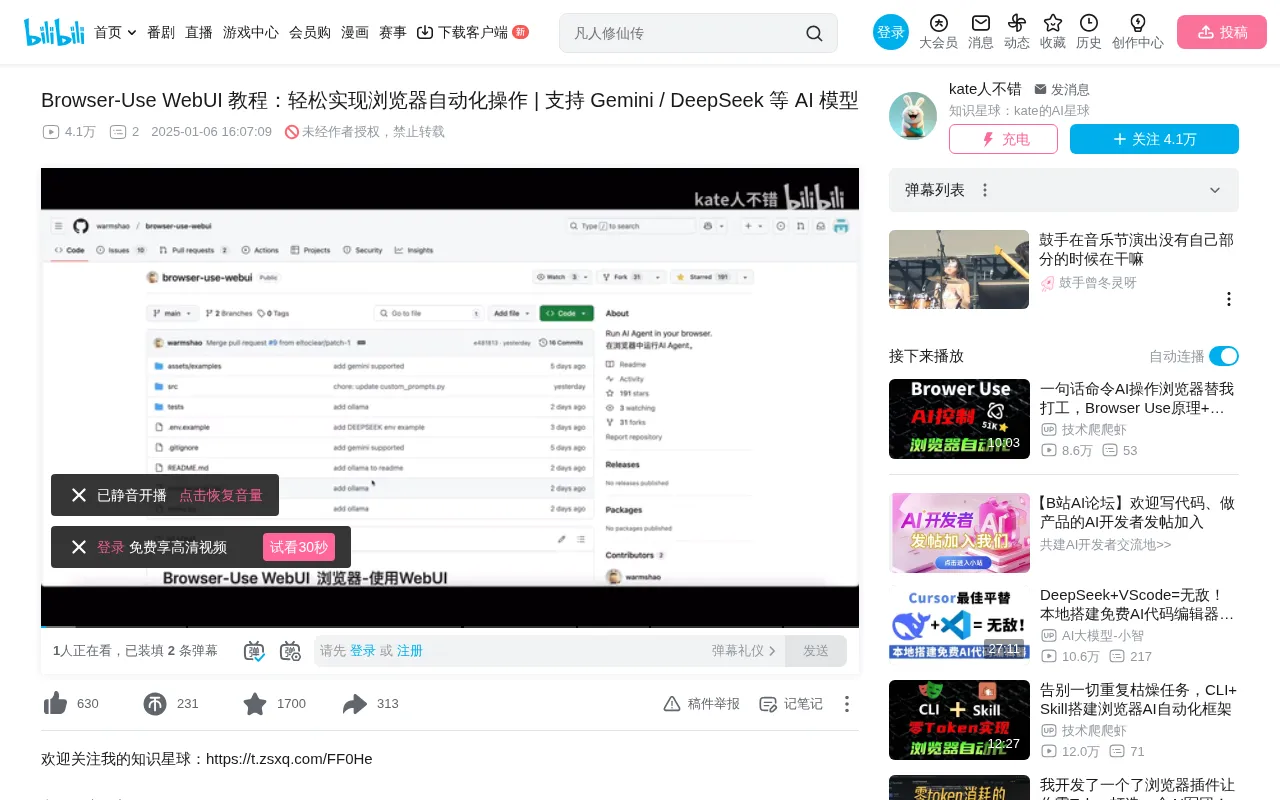
Task: Open ad card options three-dot menu
Action: click(1229, 299)
